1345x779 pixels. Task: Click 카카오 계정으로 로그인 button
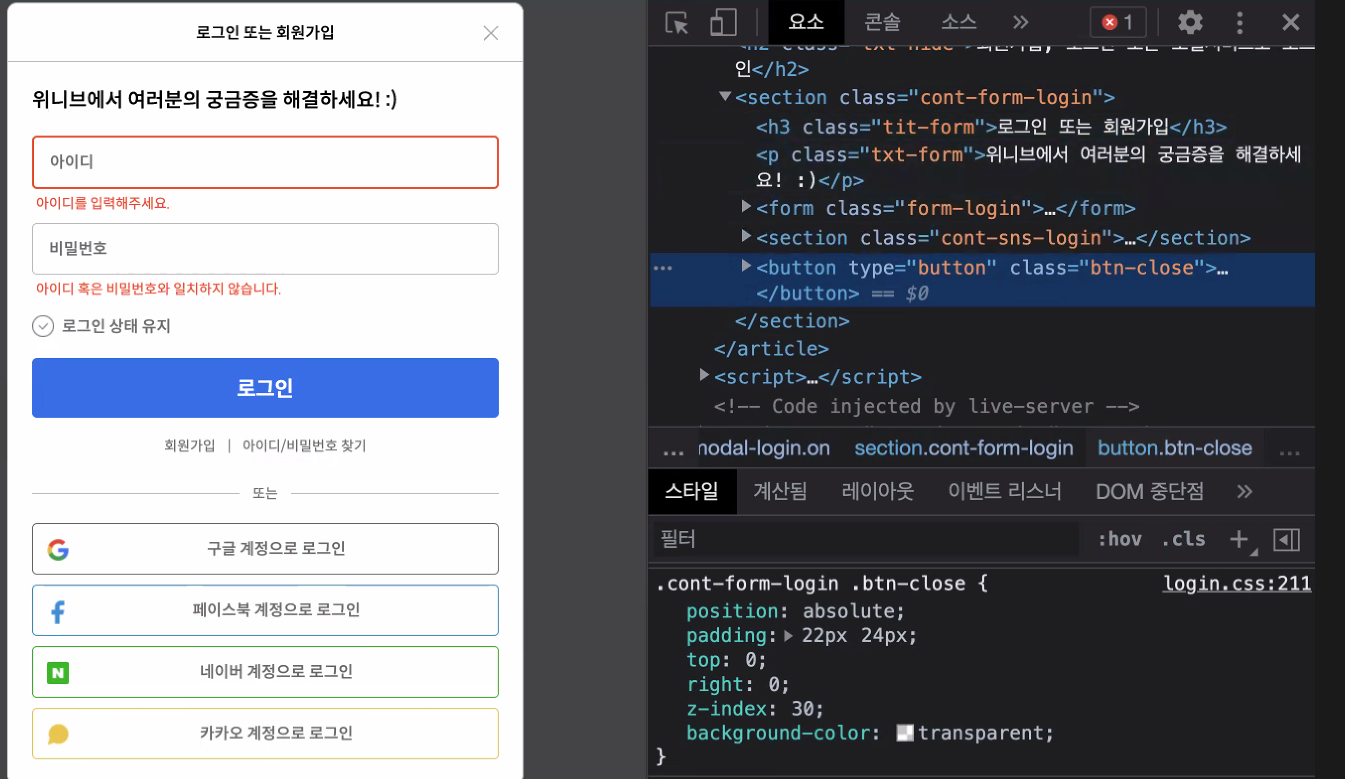(x=265, y=734)
